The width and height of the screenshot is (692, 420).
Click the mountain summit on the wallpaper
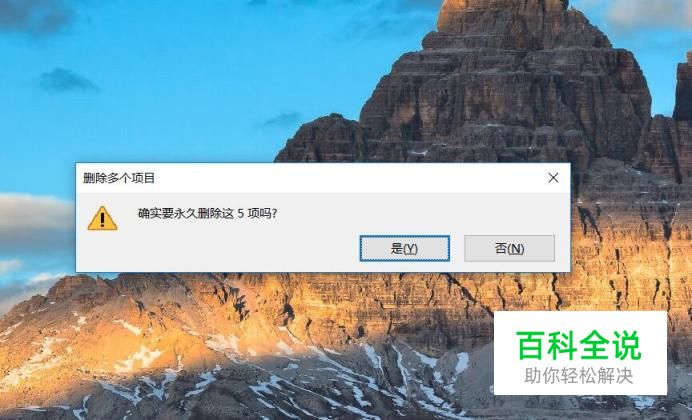click(x=503, y=15)
